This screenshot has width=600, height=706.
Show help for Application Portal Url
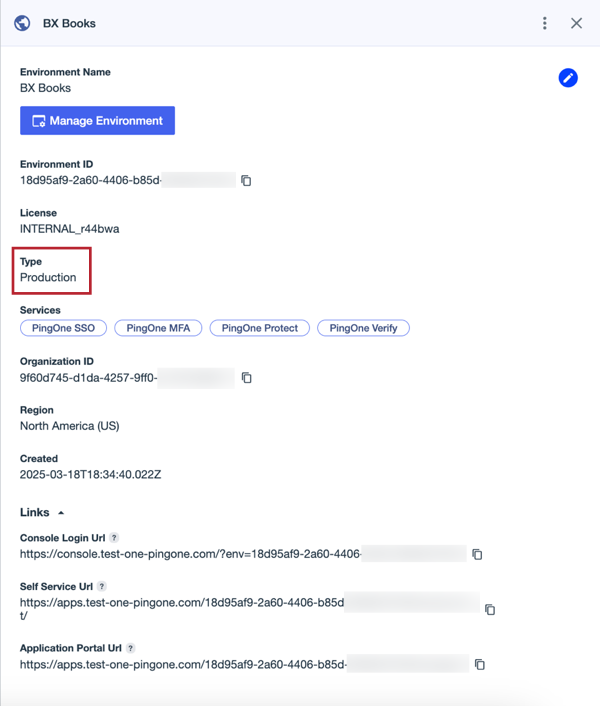coord(132,649)
